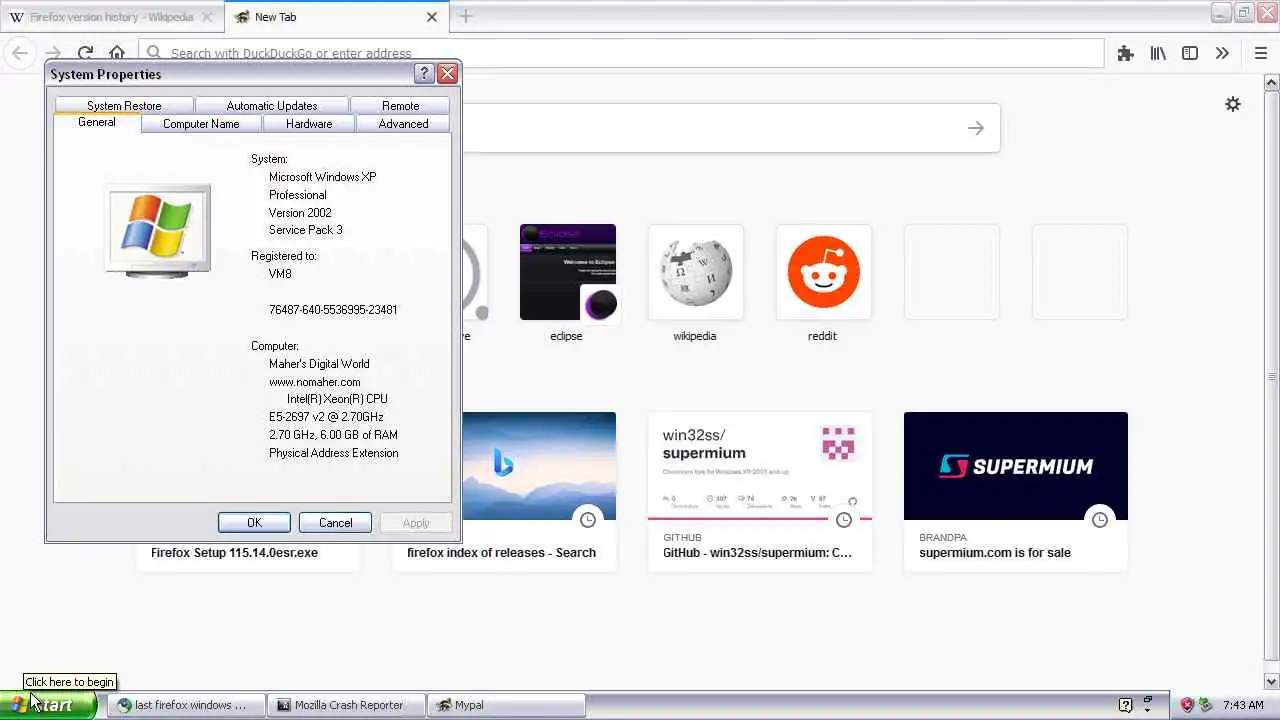Close the New Tab tab
1280x720 pixels.
(x=432, y=17)
